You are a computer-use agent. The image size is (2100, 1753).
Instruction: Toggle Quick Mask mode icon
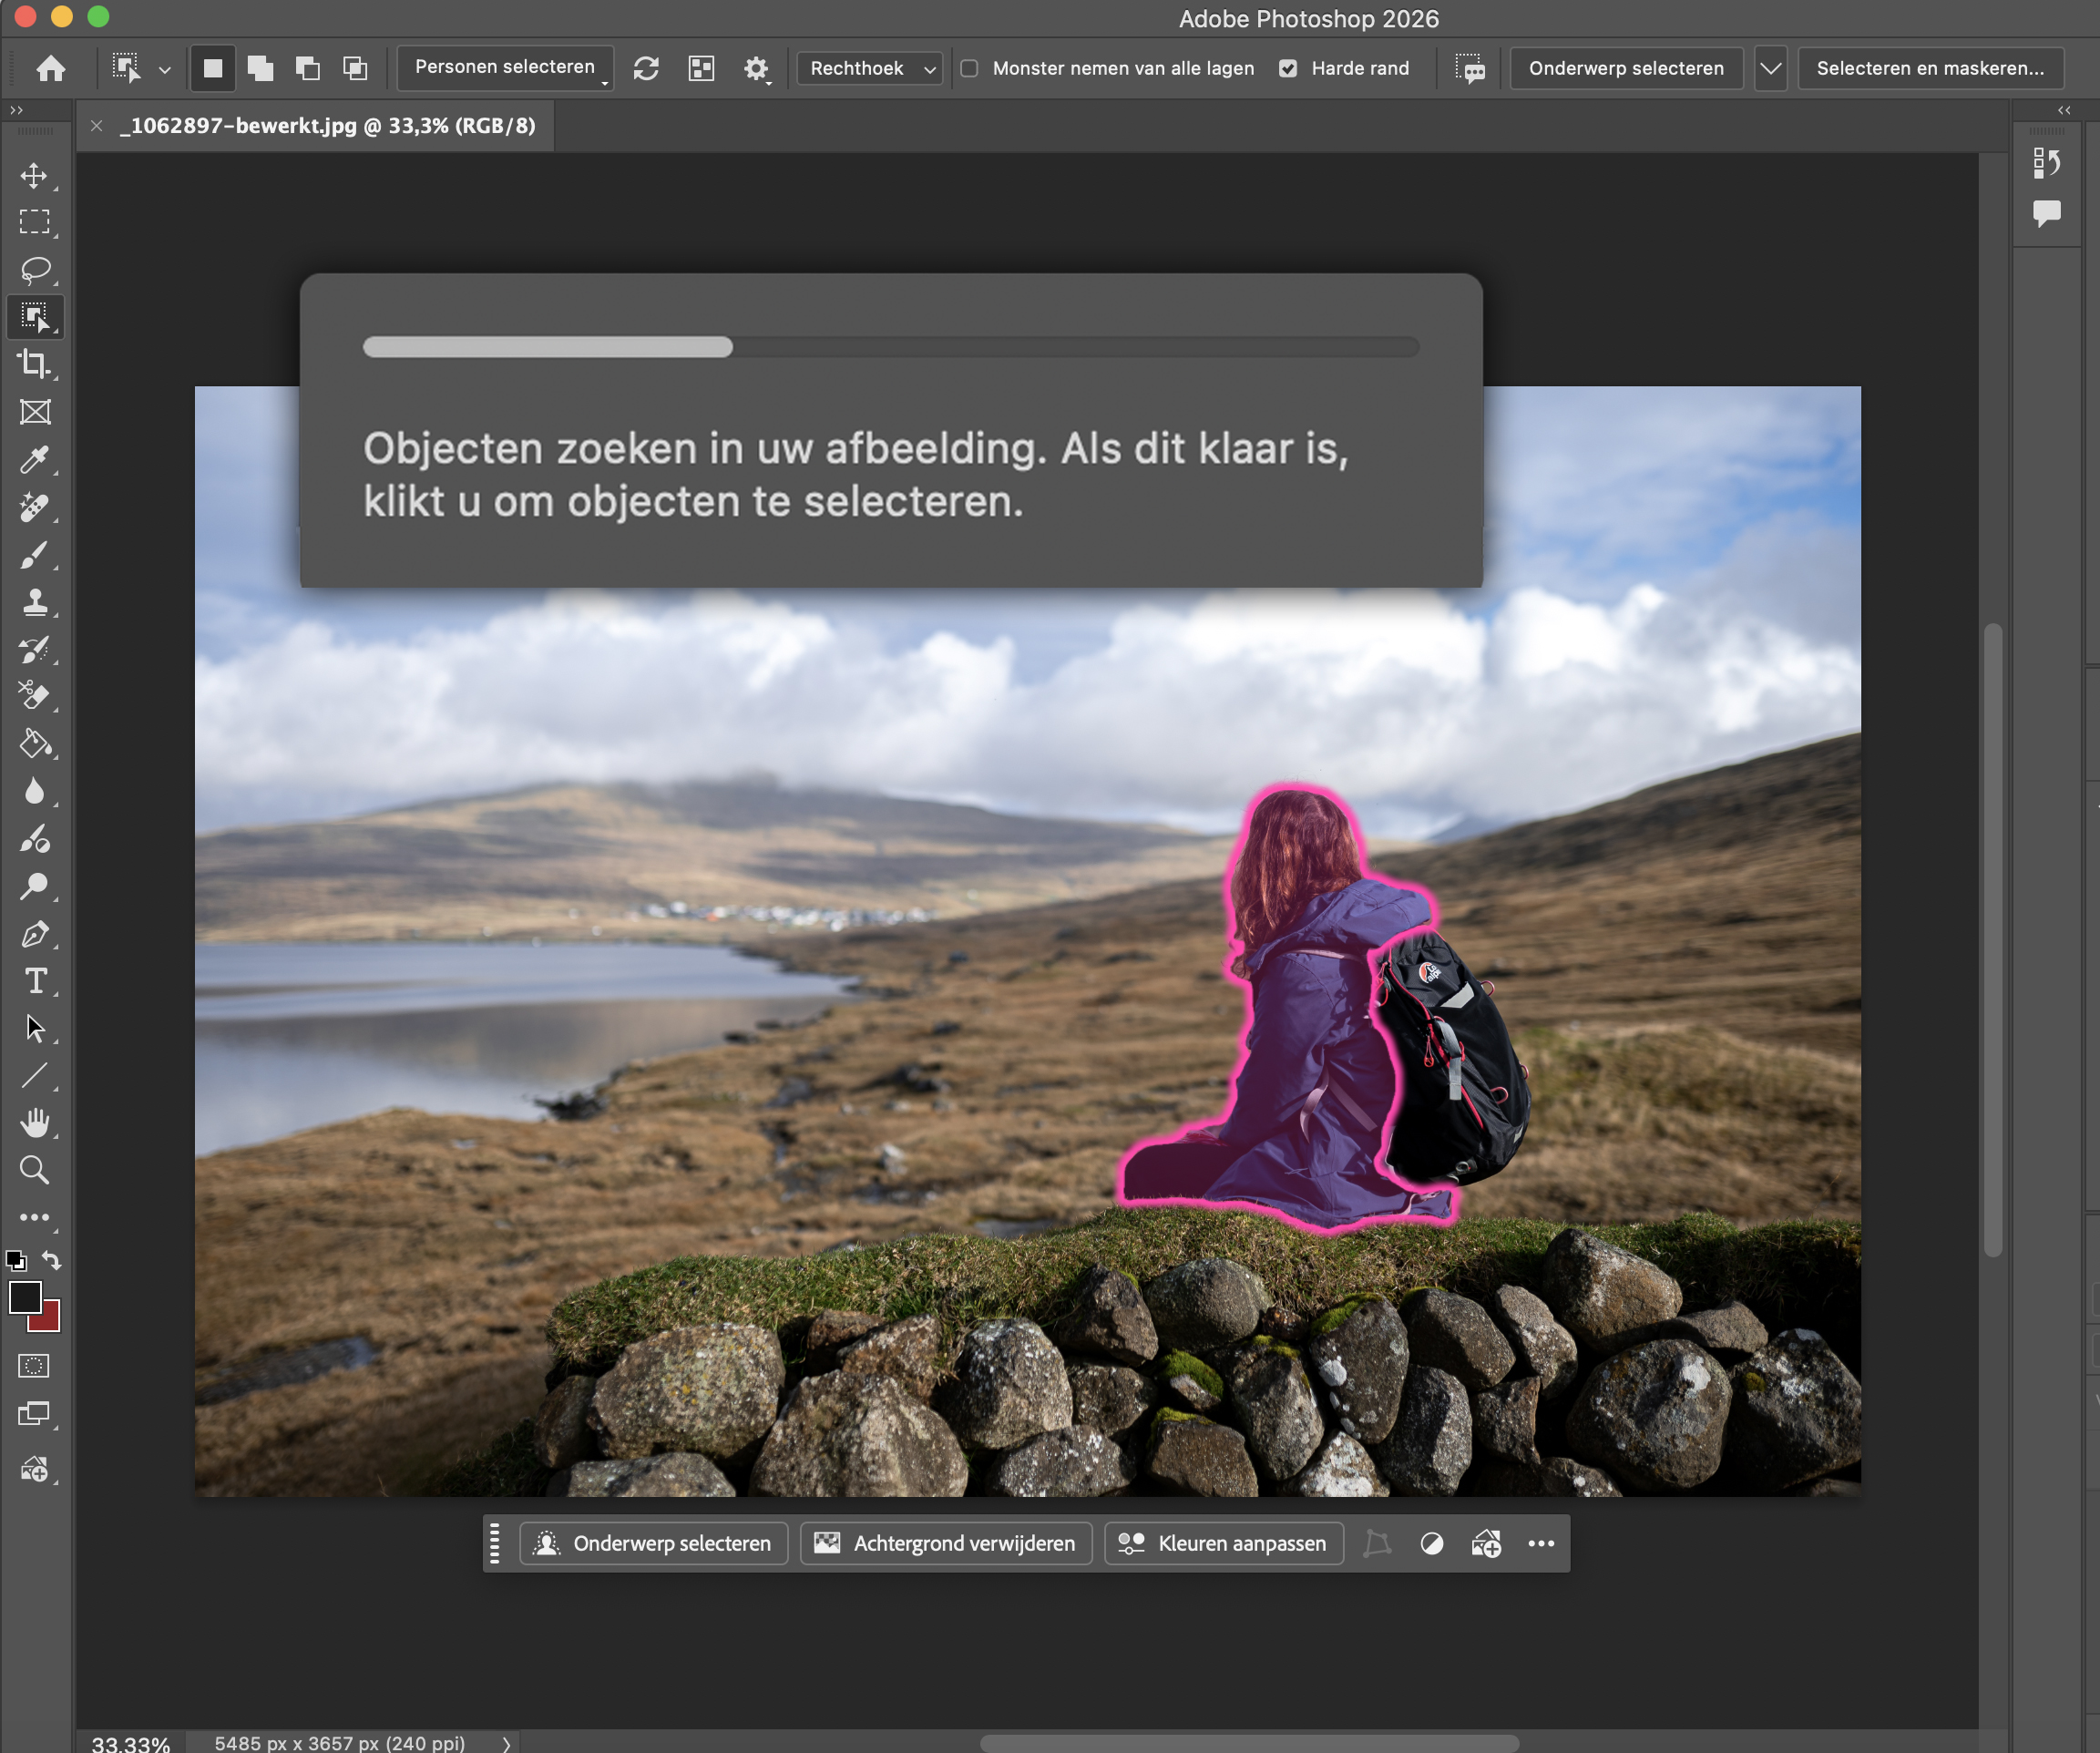[34, 1366]
